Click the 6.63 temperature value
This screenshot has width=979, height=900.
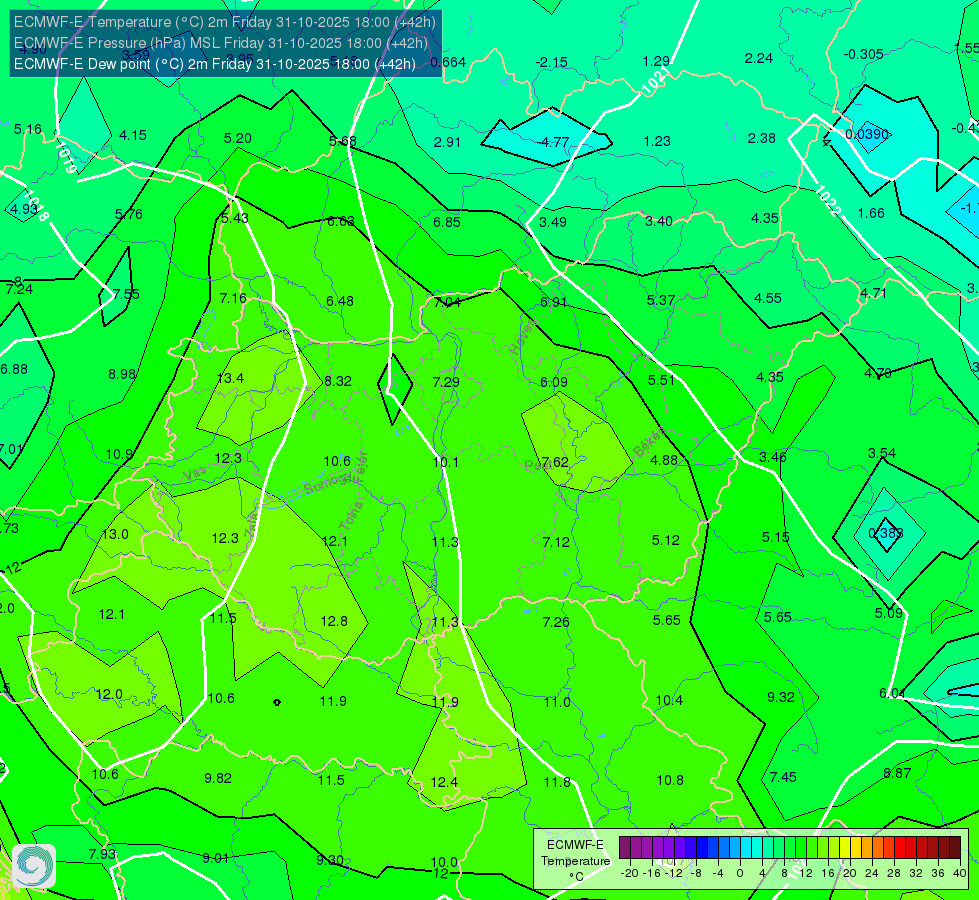pyautogui.click(x=341, y=221)
